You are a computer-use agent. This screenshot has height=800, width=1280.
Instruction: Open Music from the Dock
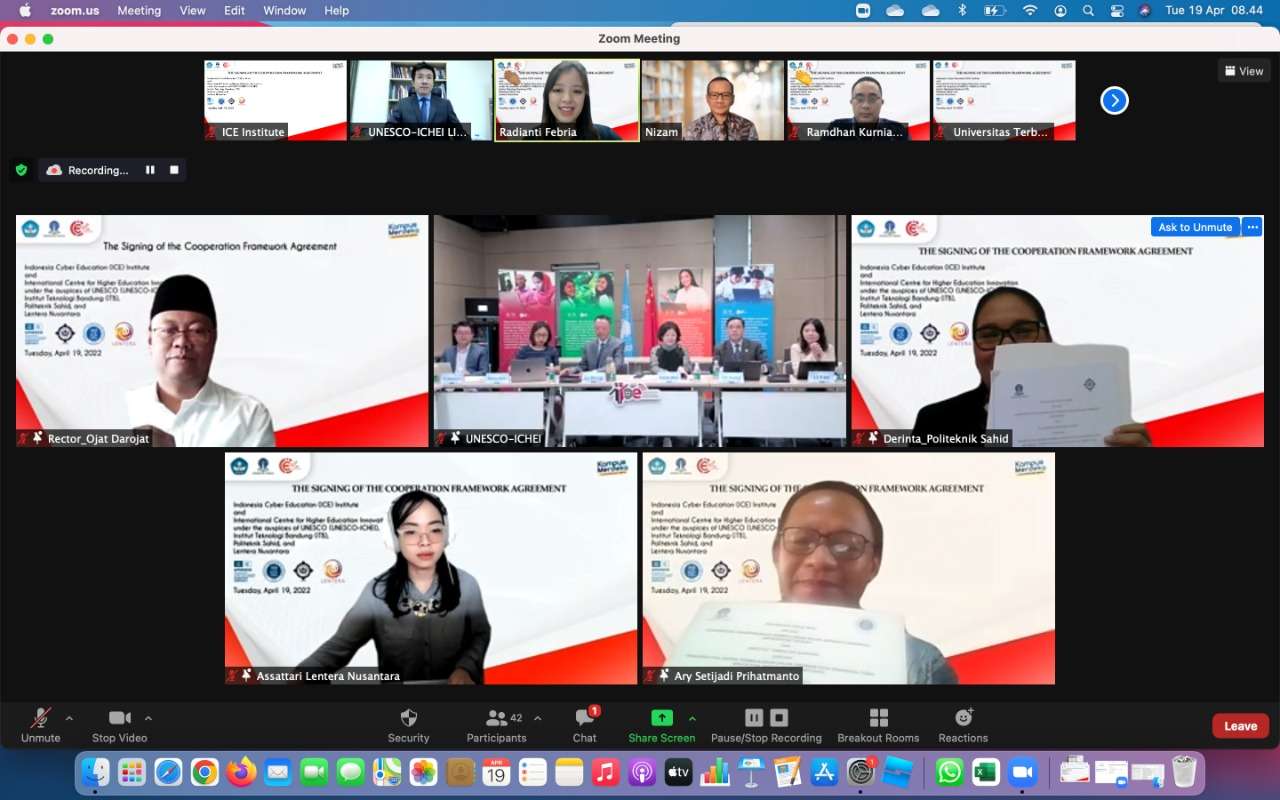[605, 772]
